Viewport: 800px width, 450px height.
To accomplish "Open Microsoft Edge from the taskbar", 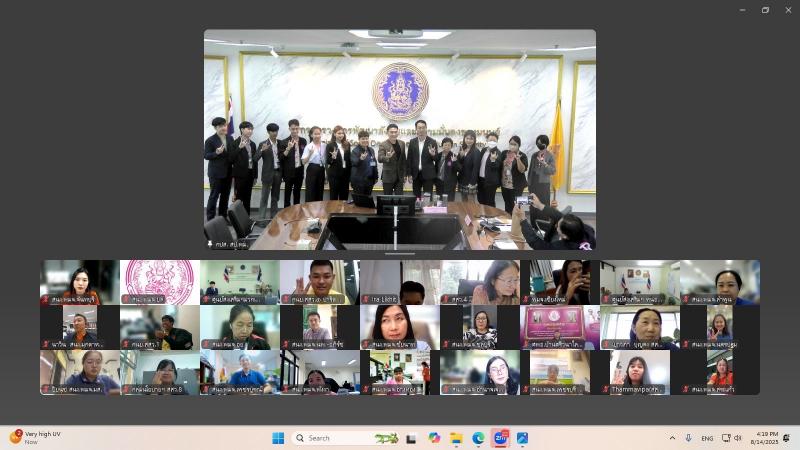I will point(478,438).
